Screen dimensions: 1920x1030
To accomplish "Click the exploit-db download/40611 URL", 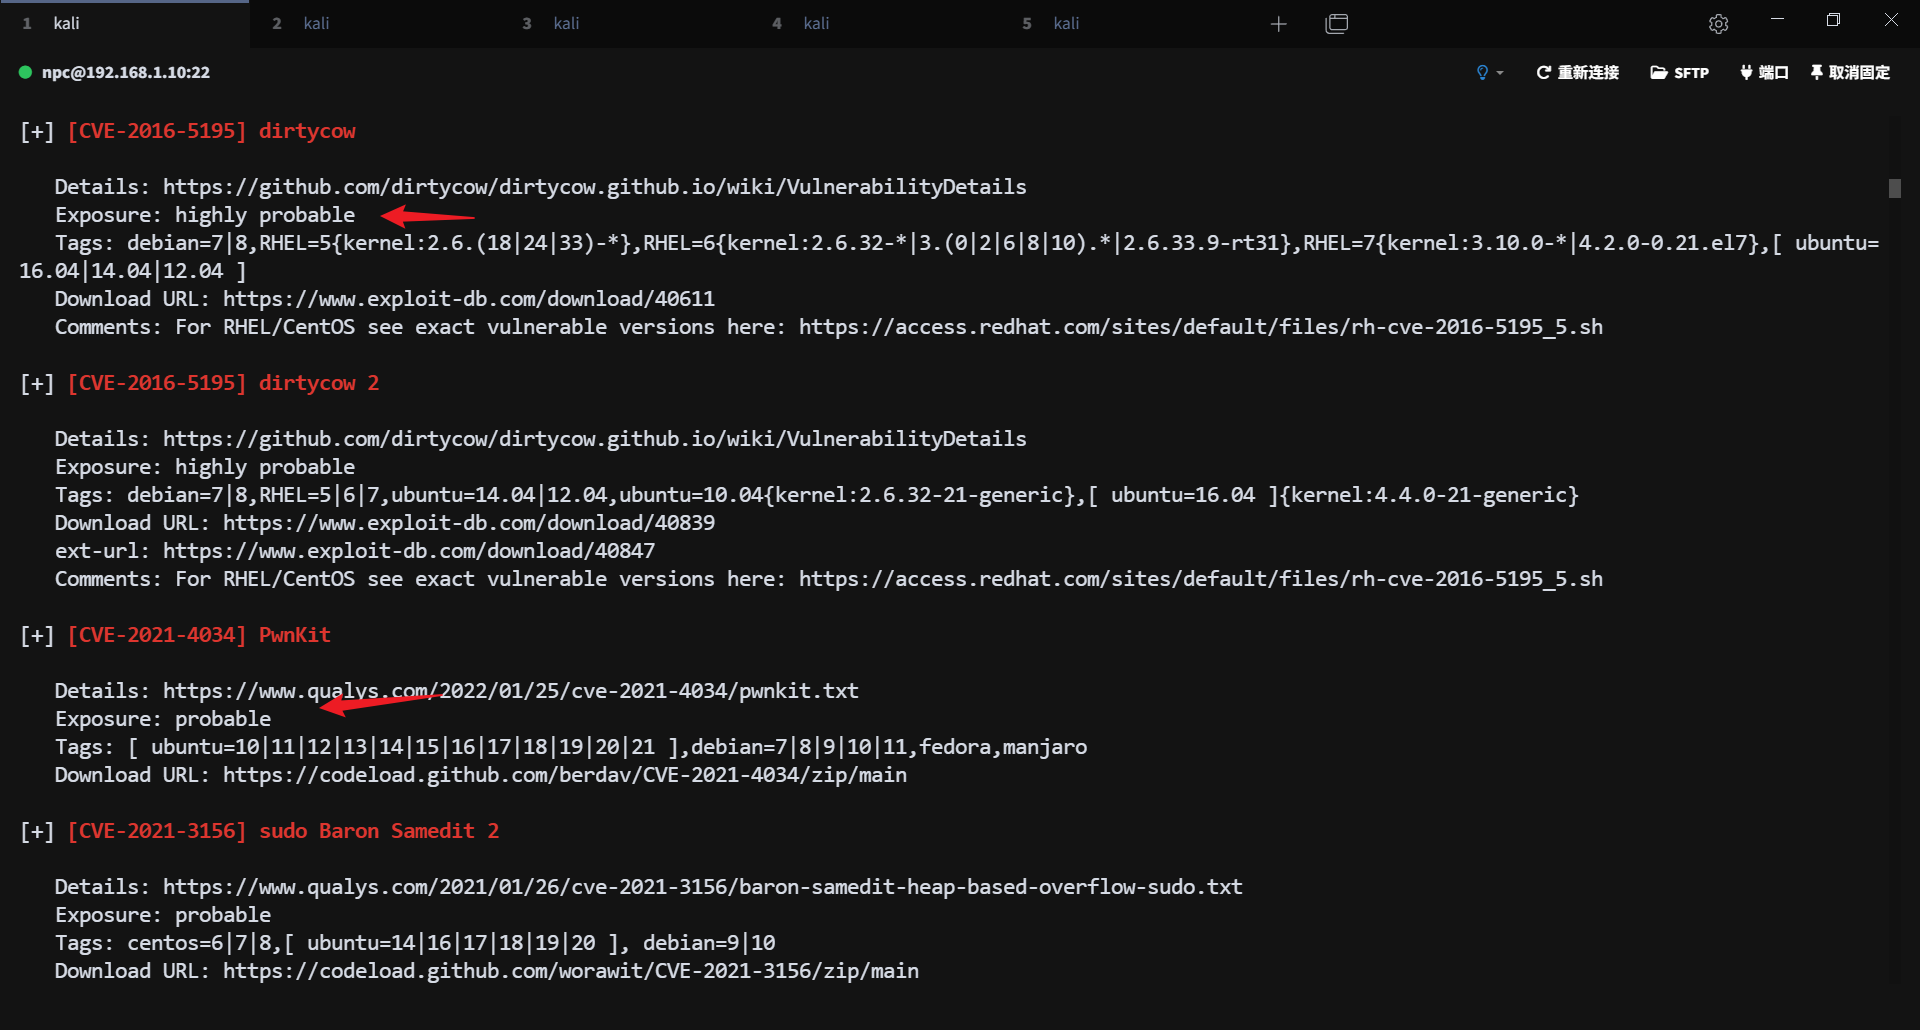I will (x=468, y=299).
